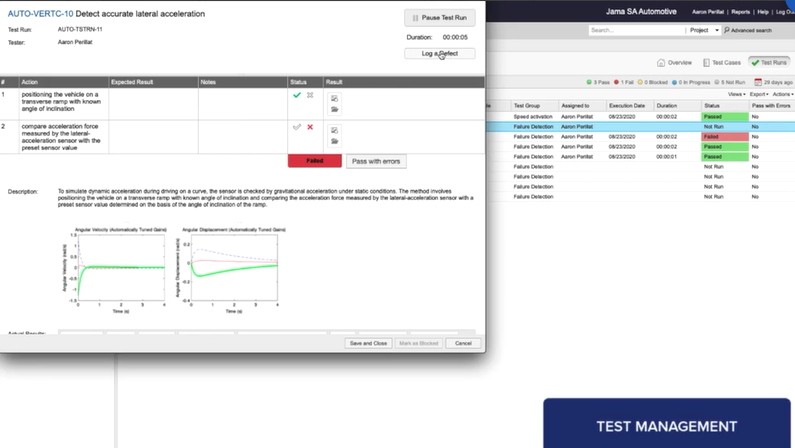The image size is (795, 448).
Task: Cancel the test run dialog
Action: [463, 343]
